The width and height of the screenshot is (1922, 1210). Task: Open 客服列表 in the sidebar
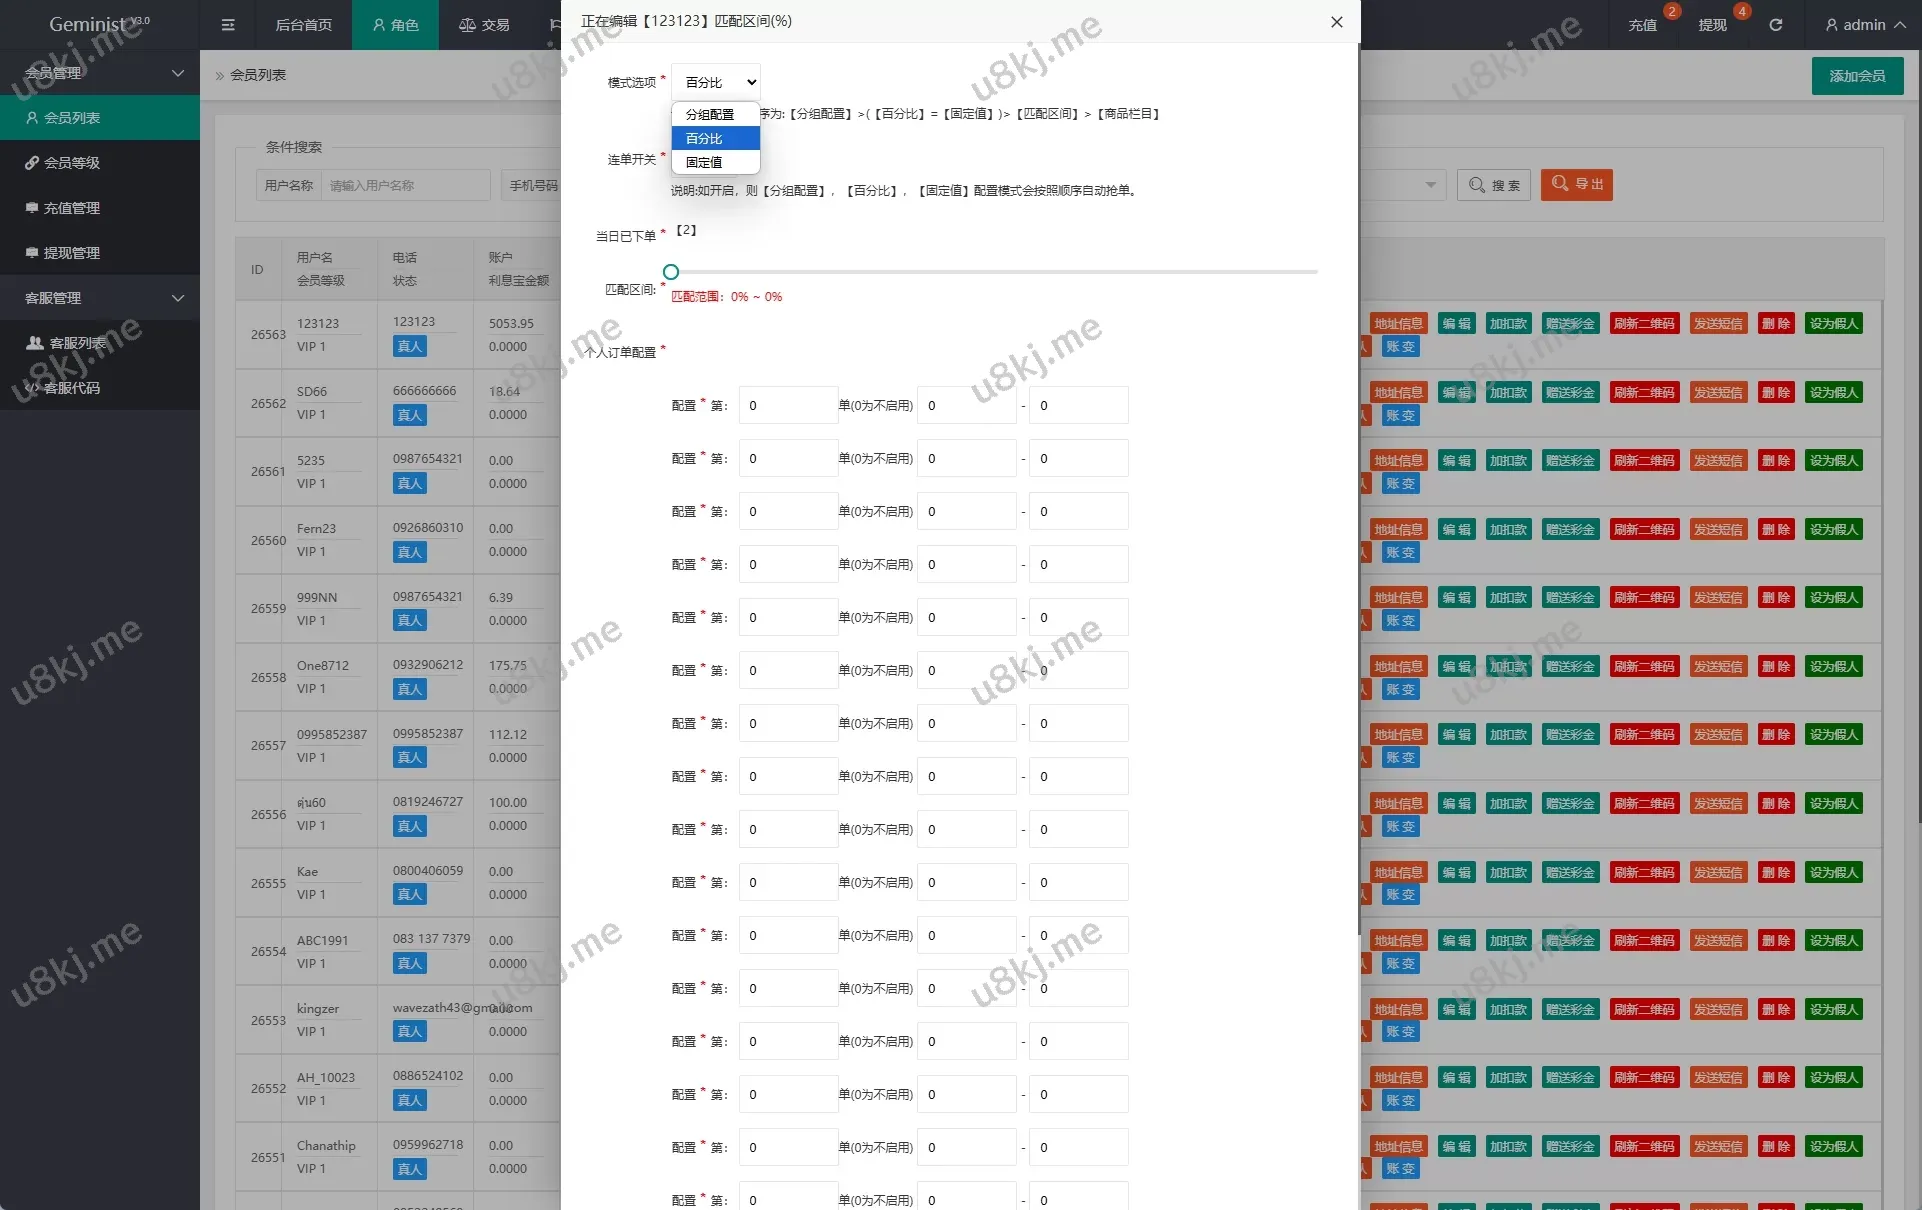tap(77, 343)
